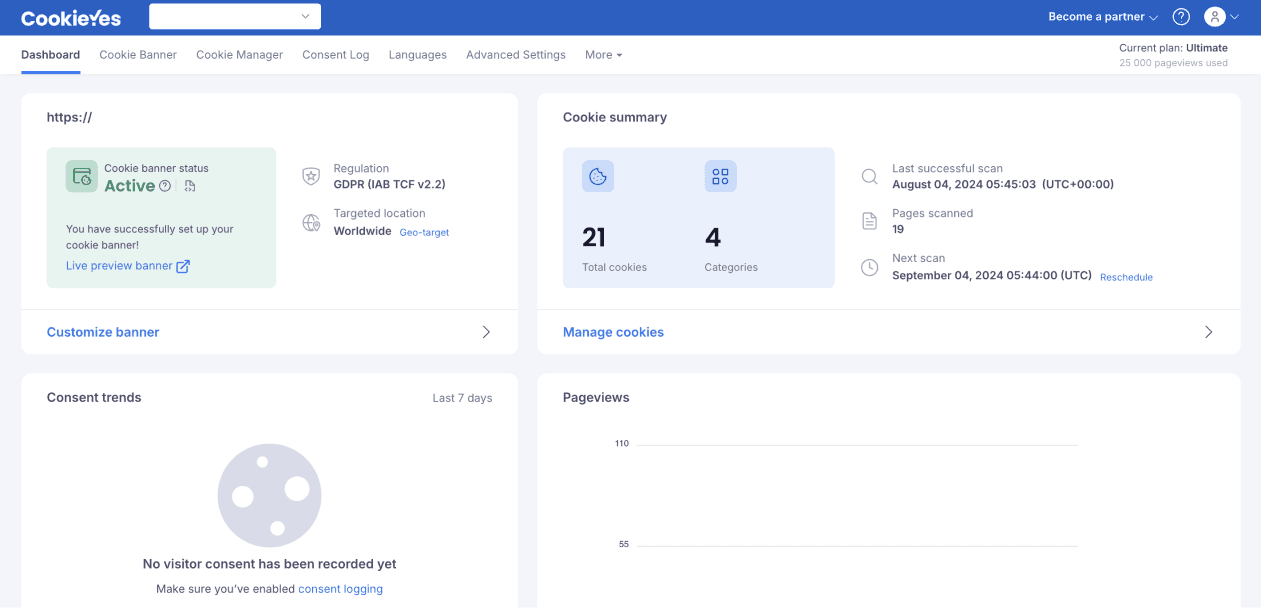Click the Pageviews heading
Screen dimensions: 1261x608
(x=596, y=398)
